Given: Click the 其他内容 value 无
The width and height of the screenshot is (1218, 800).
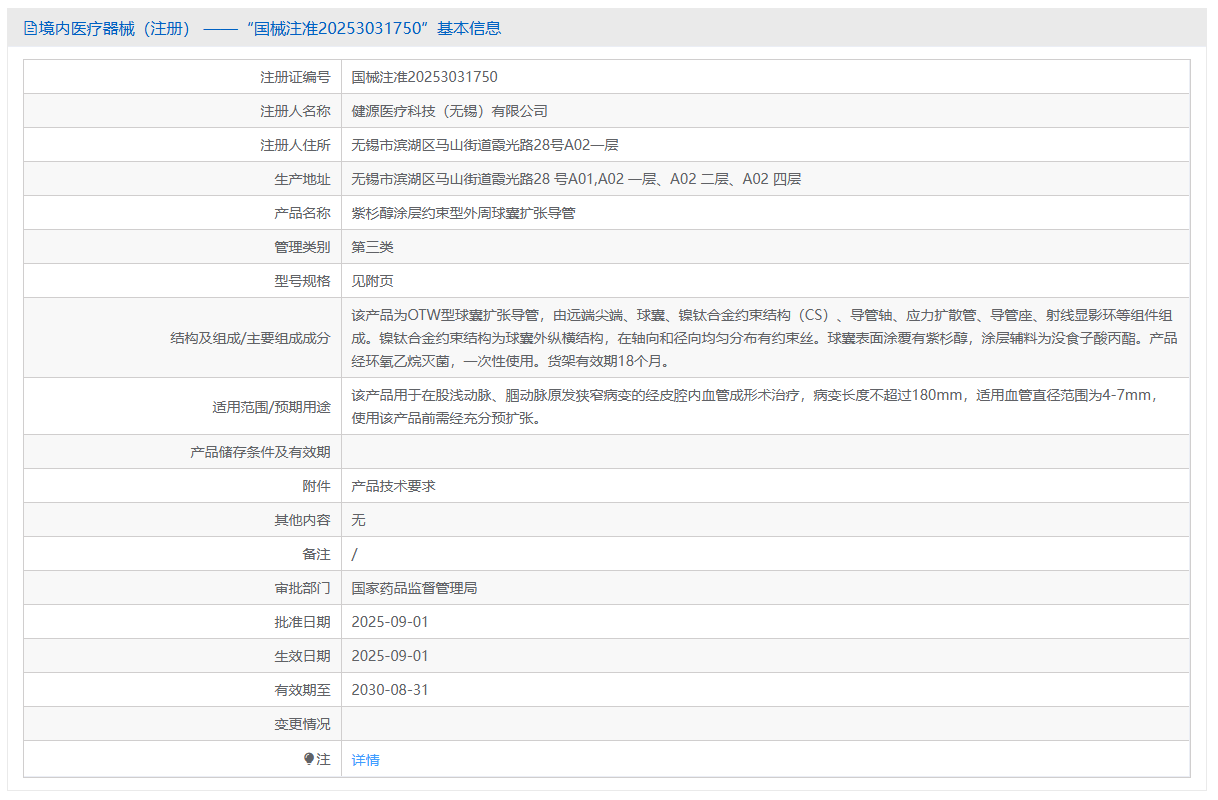Looking at the screenshot, I should click(359, 520).
